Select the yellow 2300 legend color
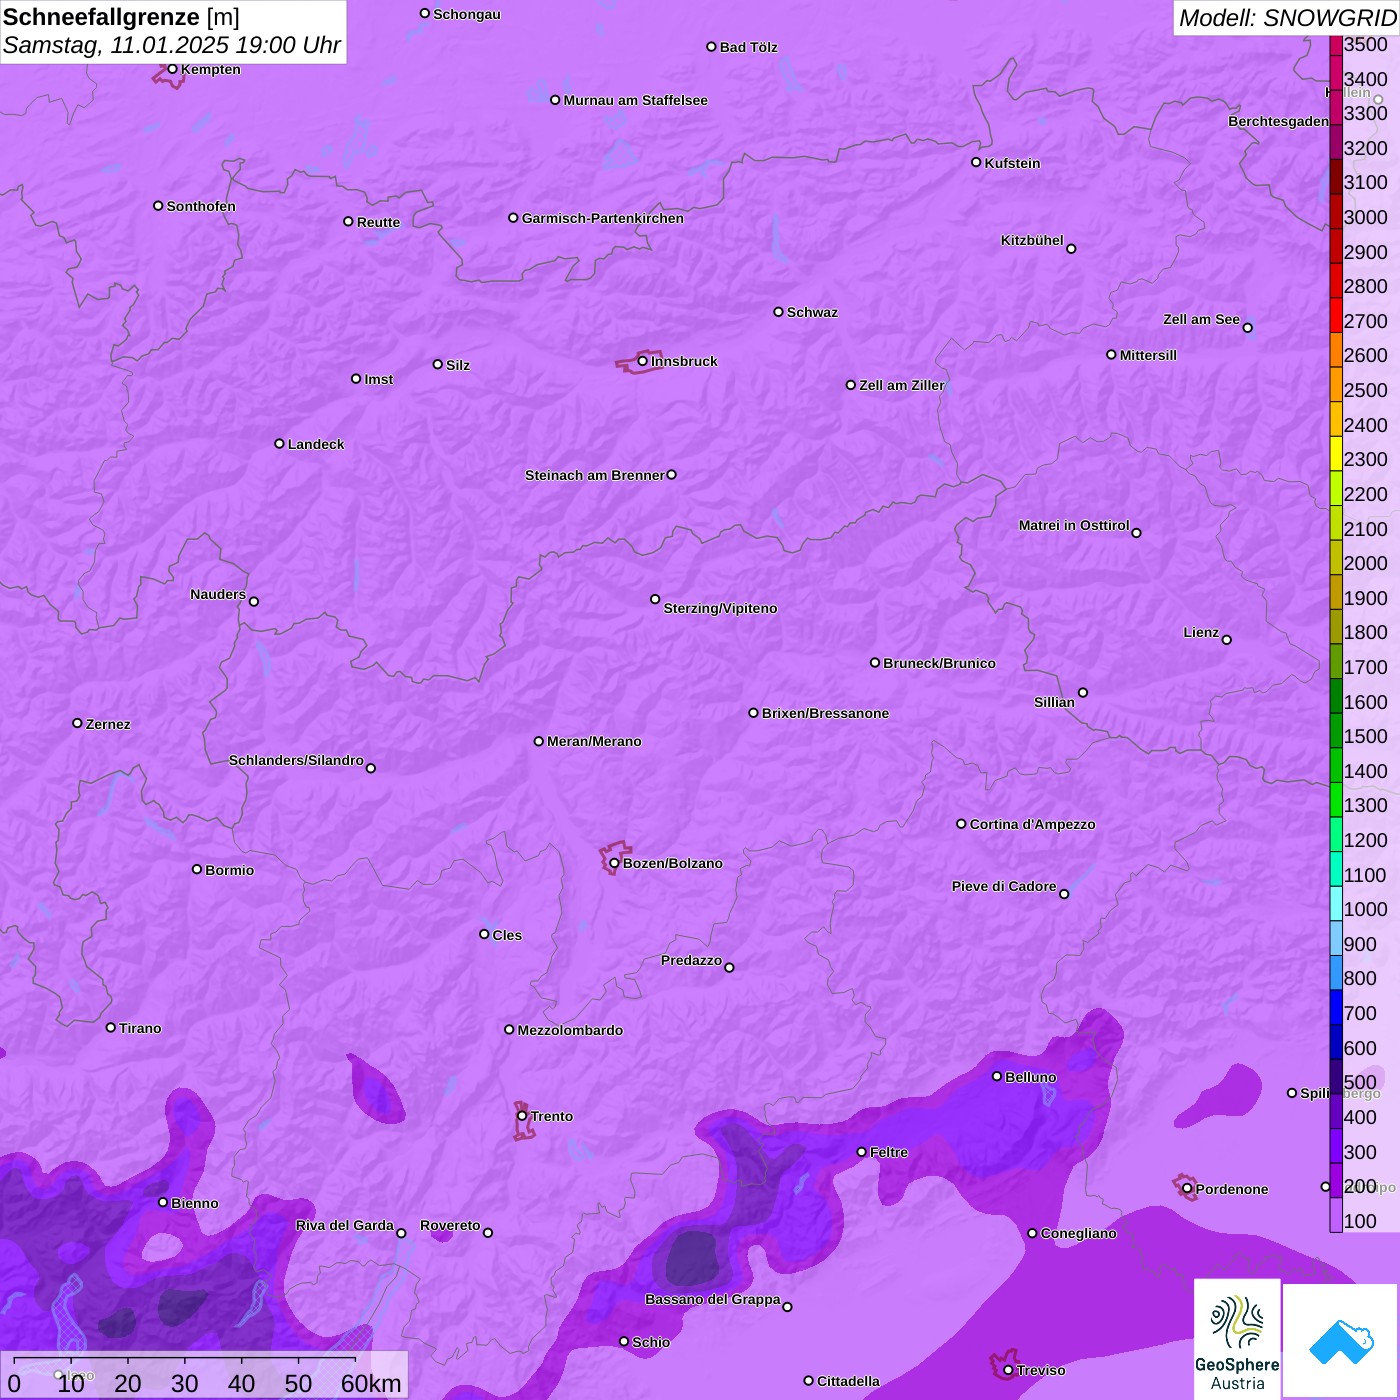Viewport: 1400px width, 1400px height. click(1336, 454)
